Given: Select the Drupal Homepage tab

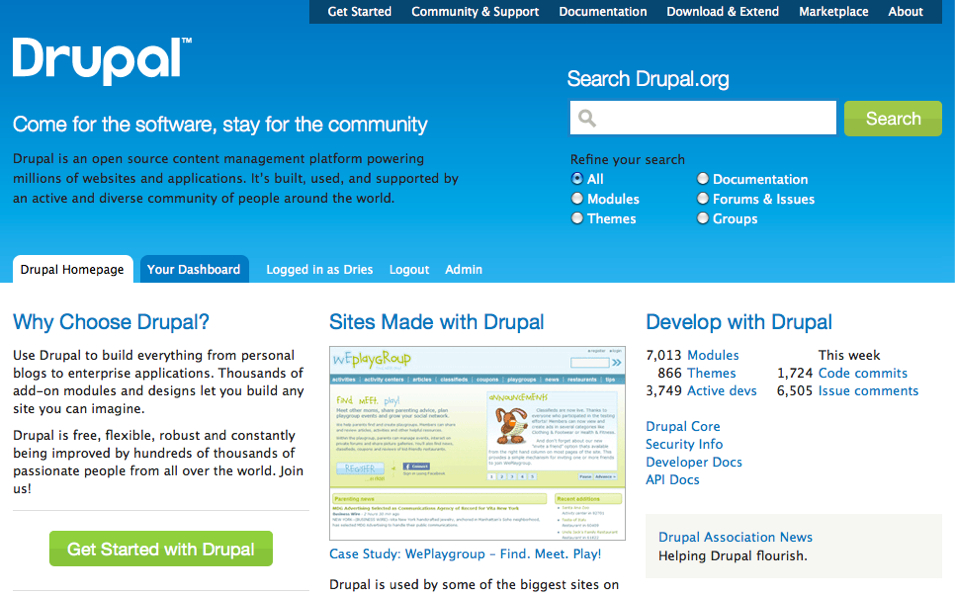Looking at the screenshot, I should tap(72, 269).
